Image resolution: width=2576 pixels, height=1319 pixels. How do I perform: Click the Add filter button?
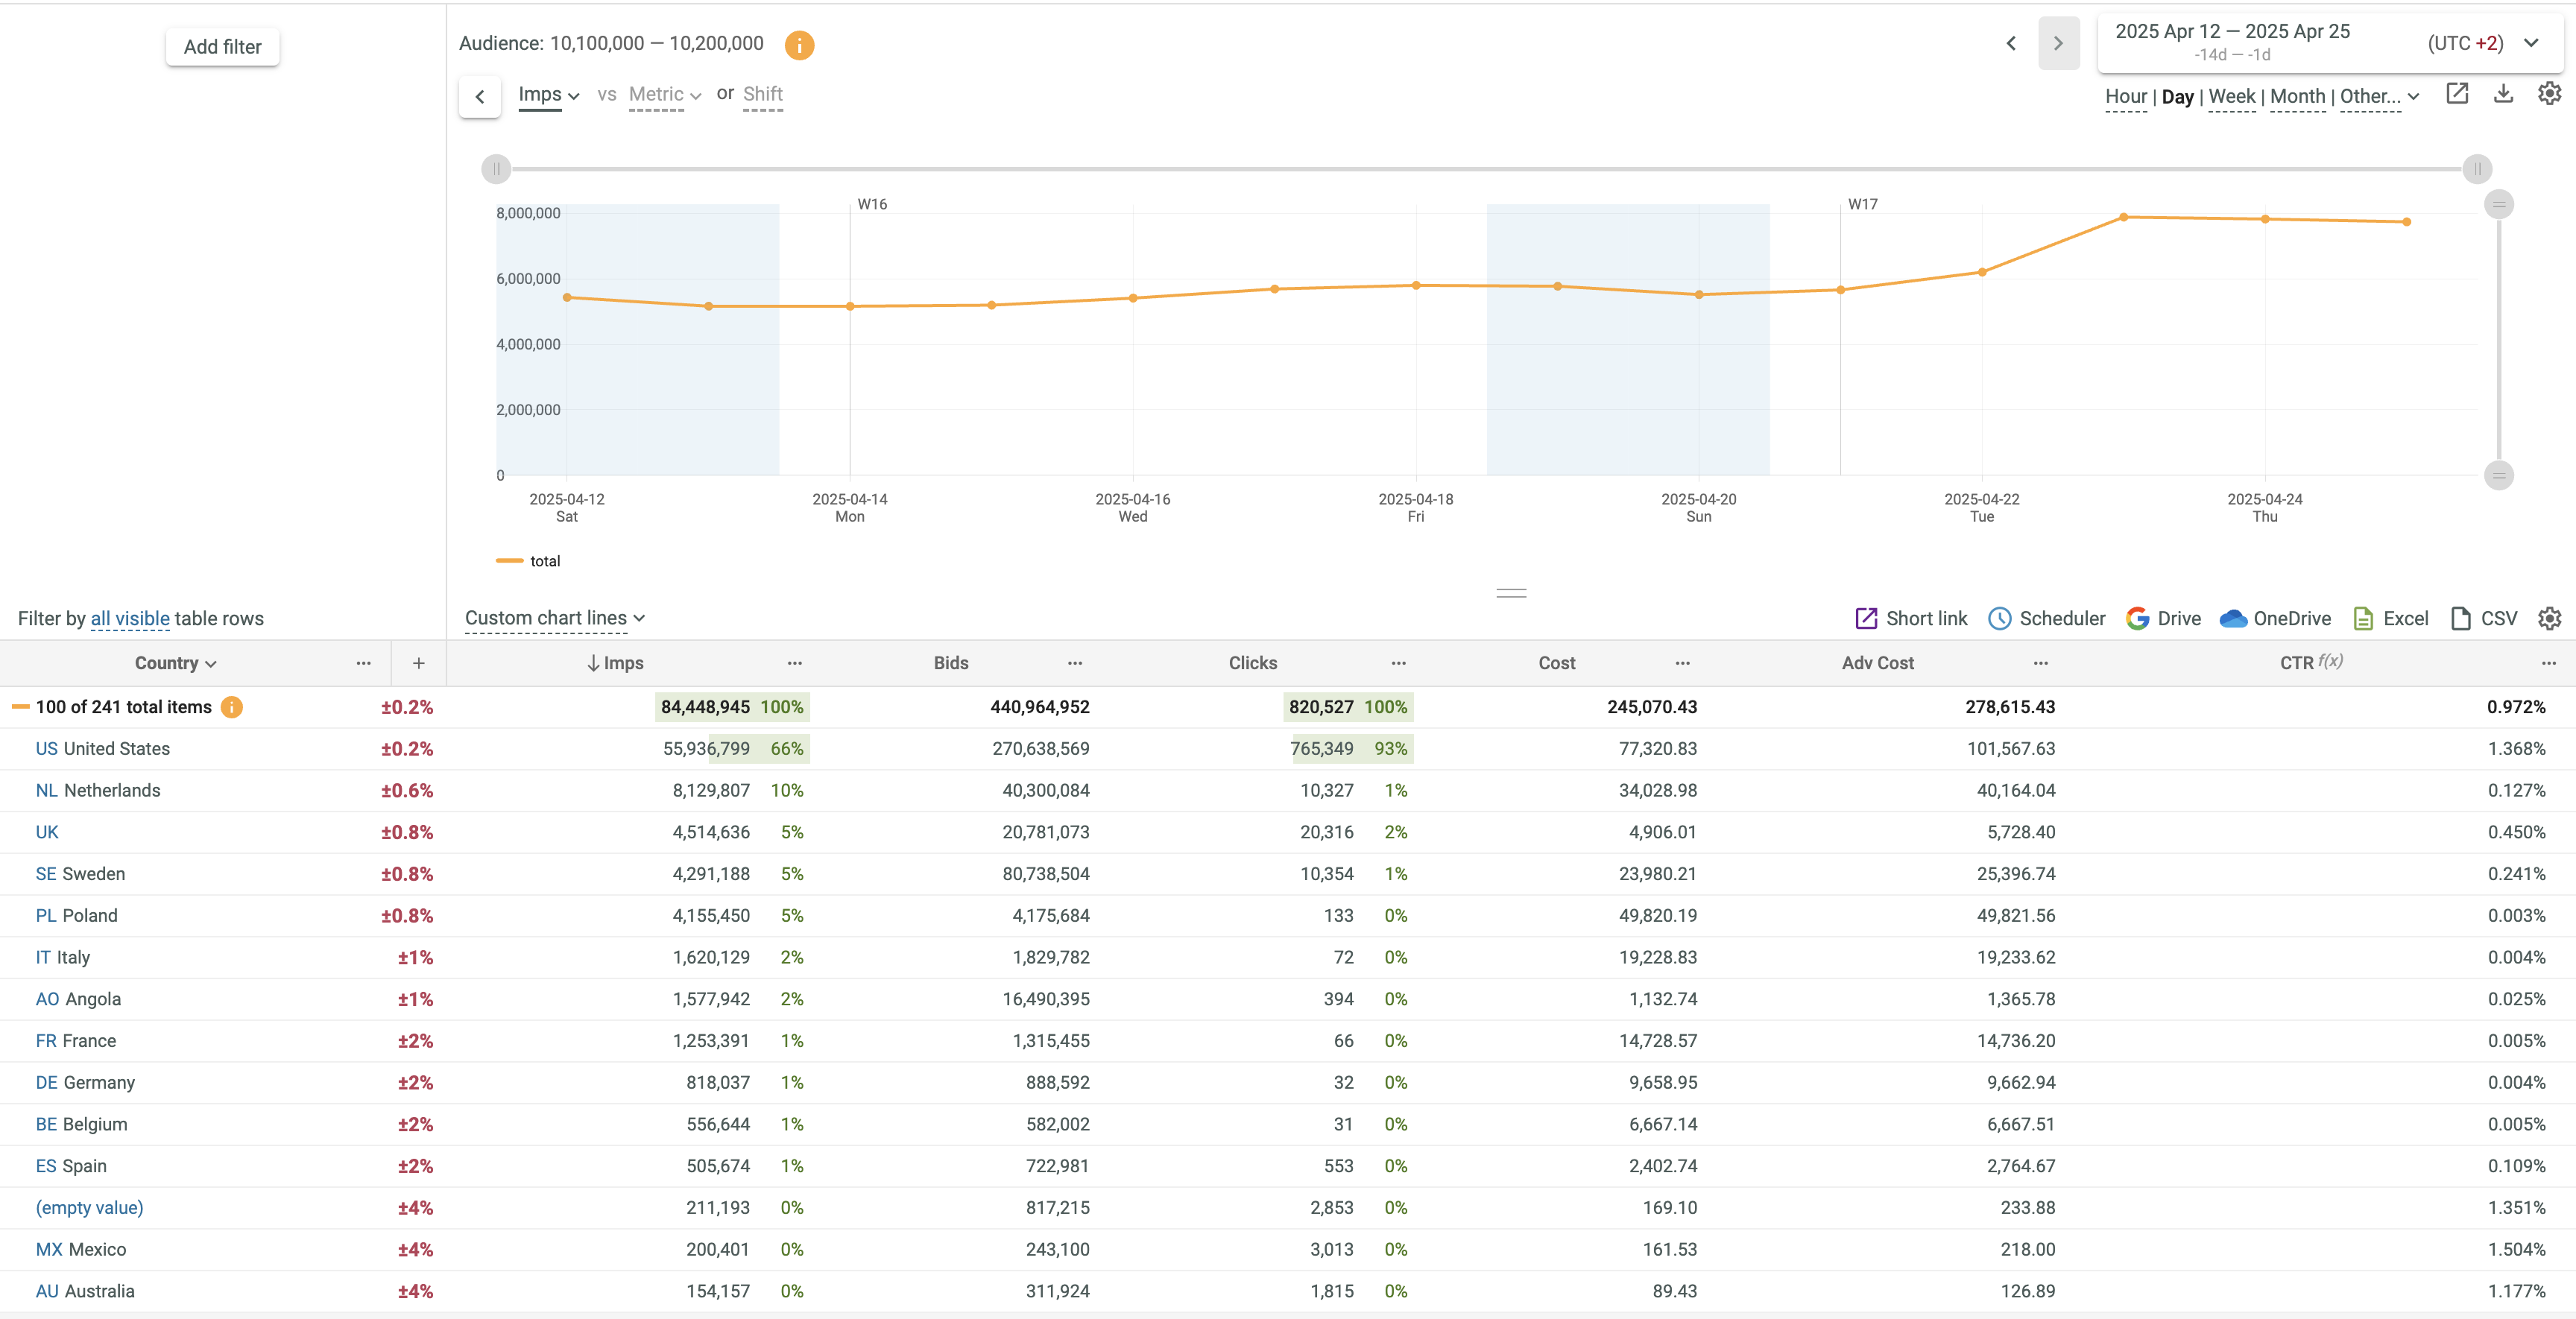[222, 47]
